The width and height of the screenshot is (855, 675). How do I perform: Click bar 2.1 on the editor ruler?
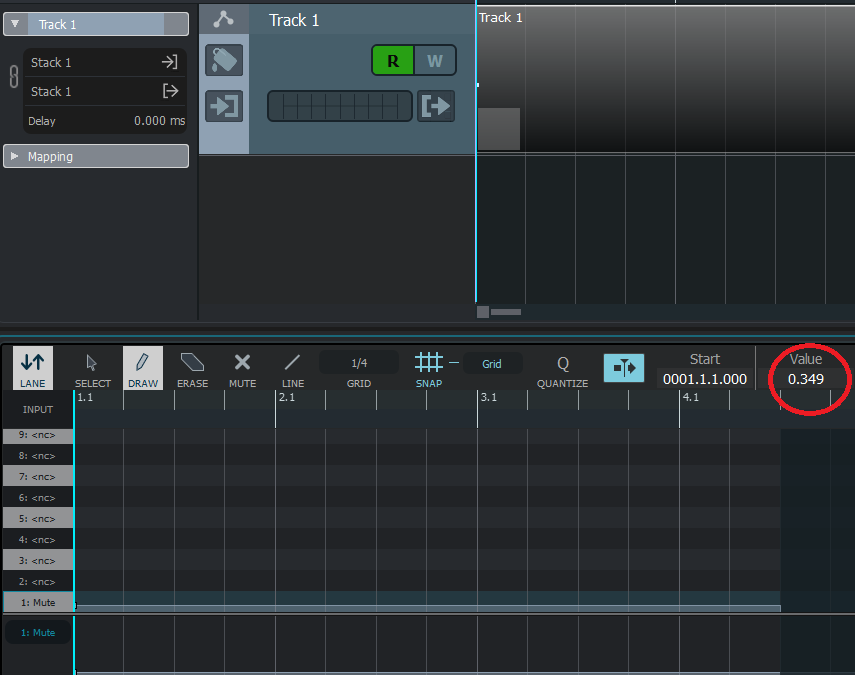pyautogui.click(x=287, y=397)
